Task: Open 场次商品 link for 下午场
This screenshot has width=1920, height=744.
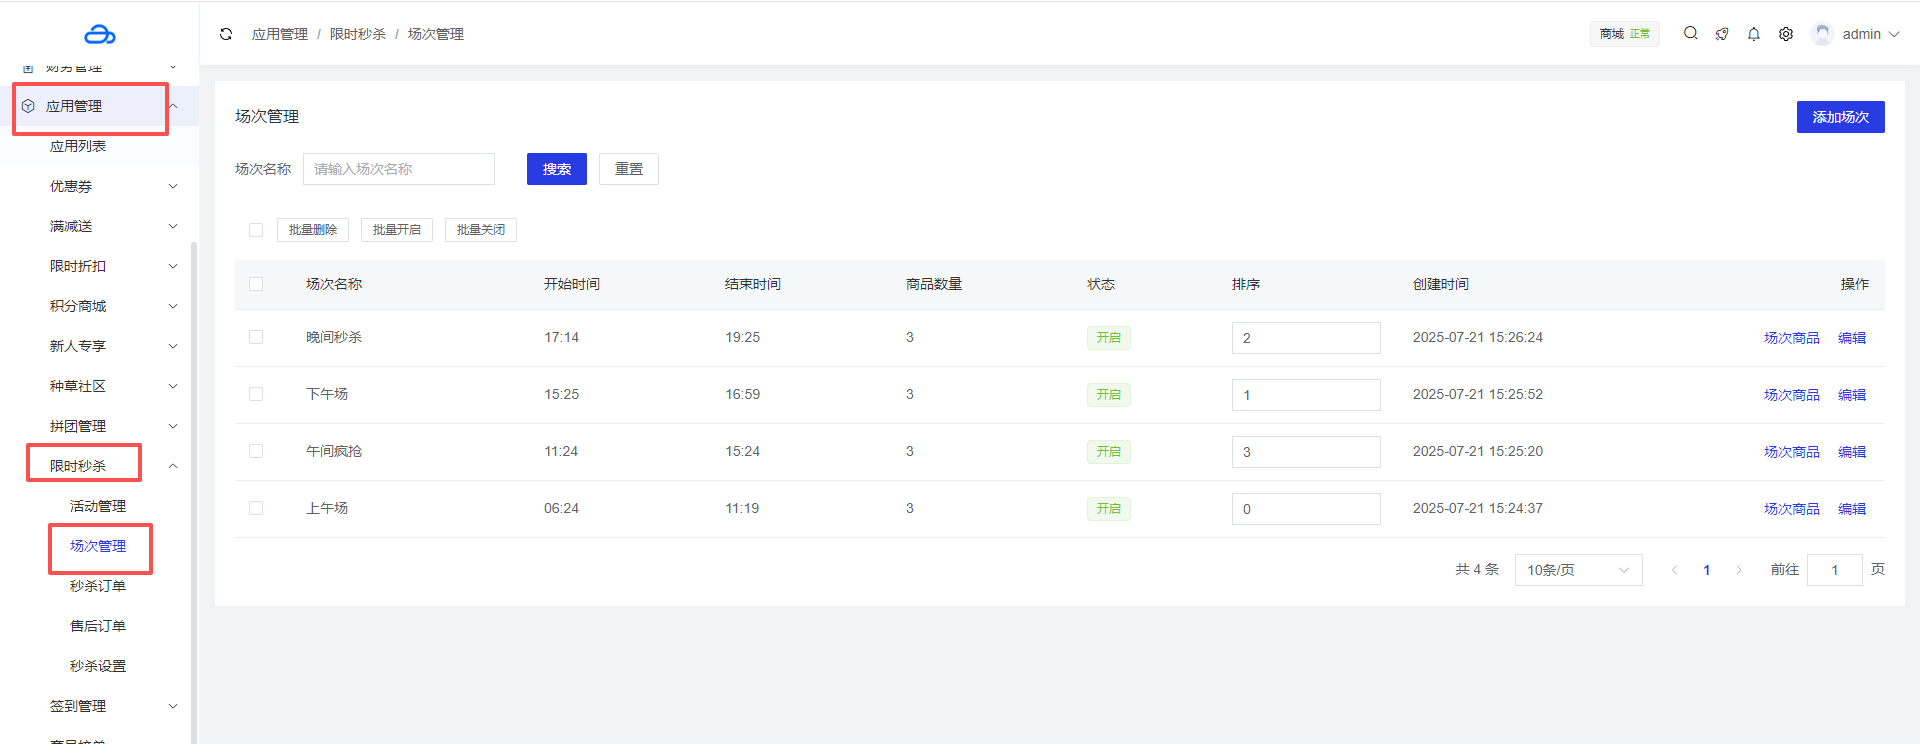Action: point(1791,395)
